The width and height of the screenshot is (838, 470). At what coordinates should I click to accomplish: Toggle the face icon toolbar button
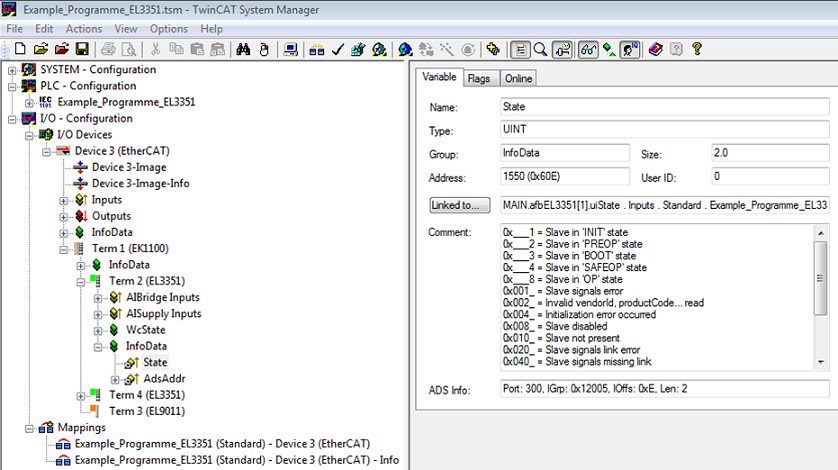pyautogui.click(x=630, y=49)
